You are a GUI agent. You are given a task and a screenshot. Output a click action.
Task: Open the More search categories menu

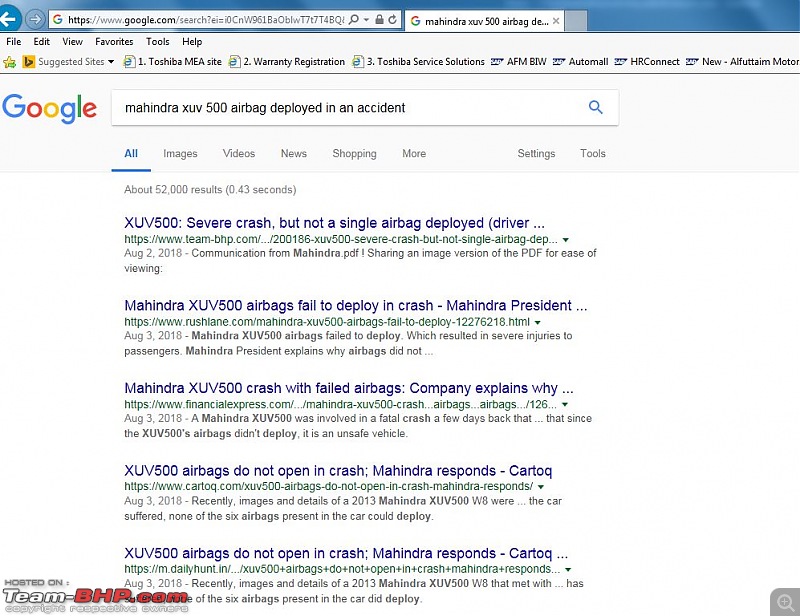[414, 154]
